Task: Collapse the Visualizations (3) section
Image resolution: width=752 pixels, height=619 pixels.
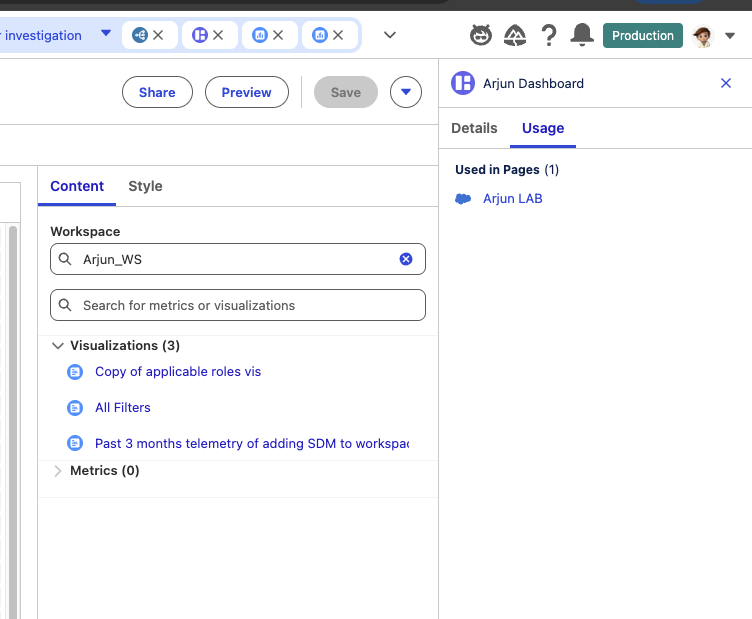Action: point(58,346)
